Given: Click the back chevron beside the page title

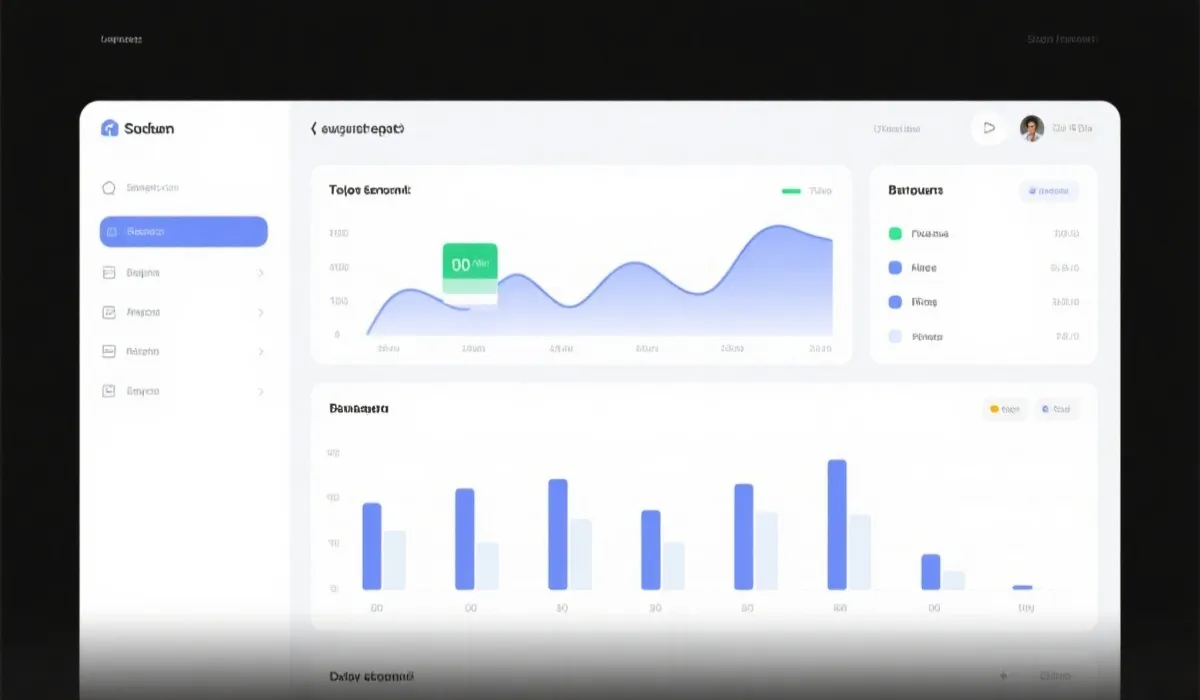Looking at the screenshot, I should tap(314, 129).
